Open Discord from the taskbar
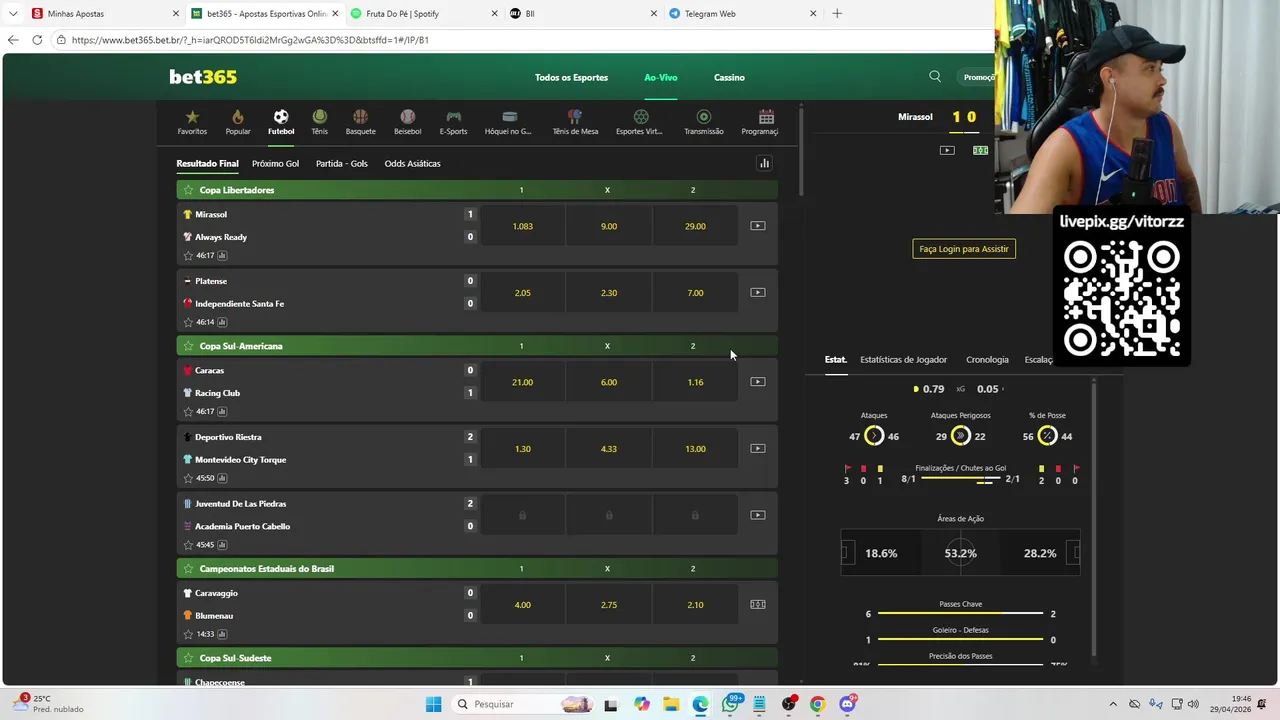 [x=848, y=704]
